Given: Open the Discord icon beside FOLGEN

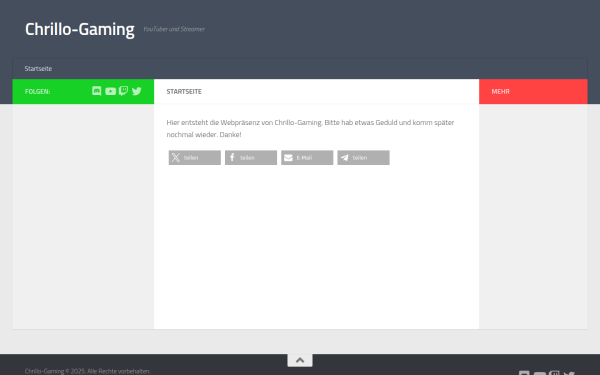Looking at the screenshot, I should coord(97,91).
